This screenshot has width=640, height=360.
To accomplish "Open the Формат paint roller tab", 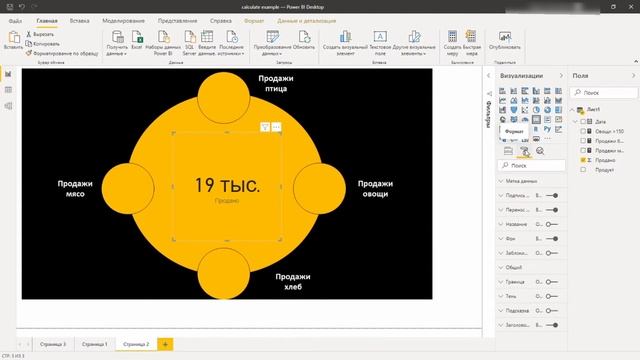I will 524,151.
